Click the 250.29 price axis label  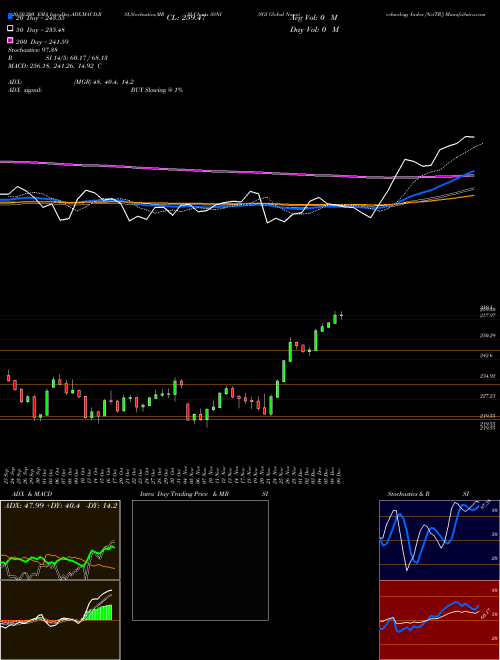click(x=487, y=335)
